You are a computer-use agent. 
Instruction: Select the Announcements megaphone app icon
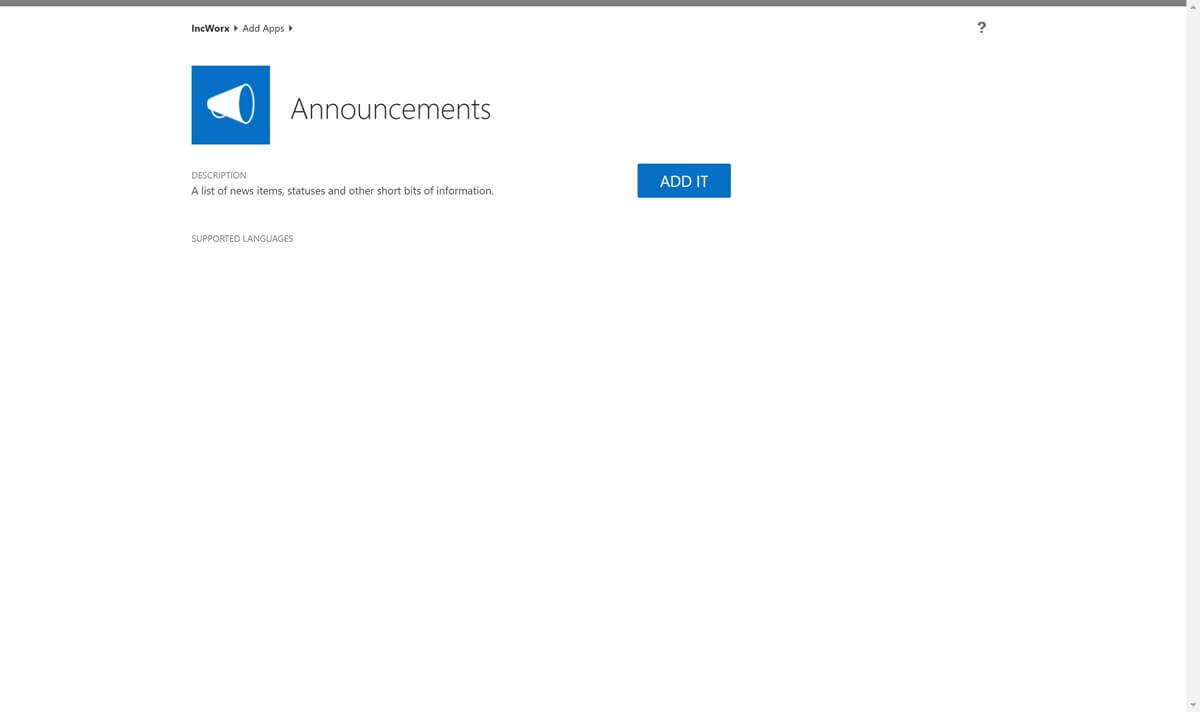click(x=230, y=105)
